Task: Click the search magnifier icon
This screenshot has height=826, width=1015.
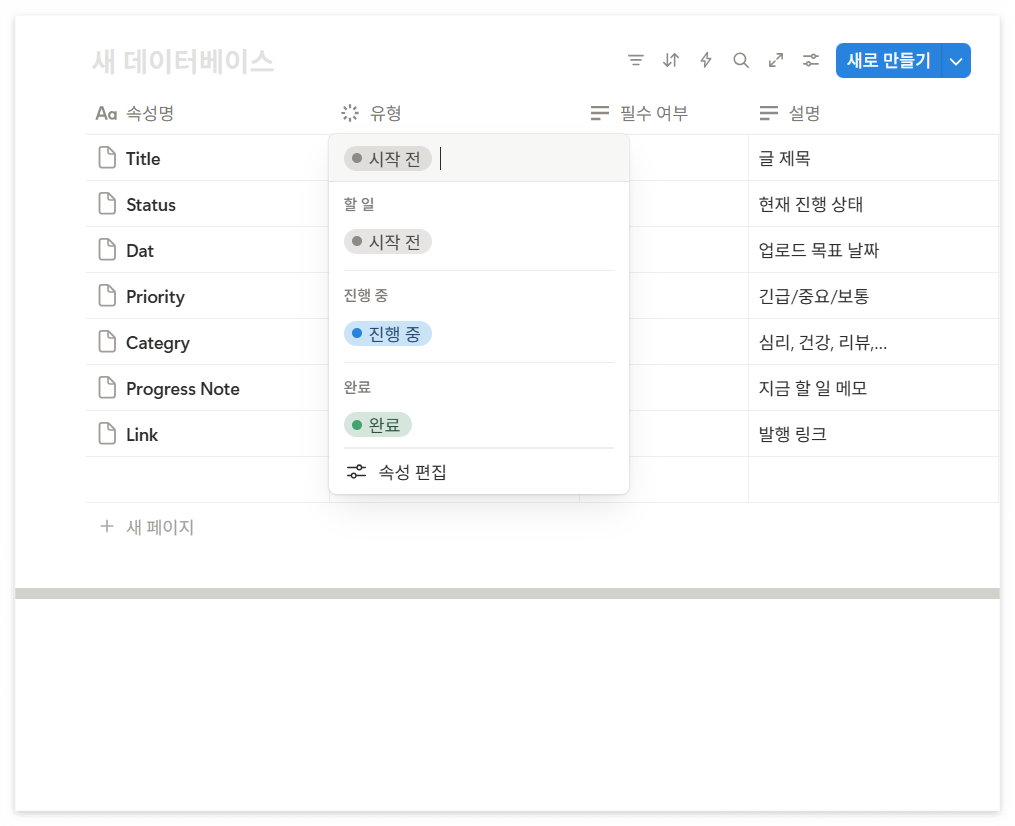Action: tap(741, 60)
